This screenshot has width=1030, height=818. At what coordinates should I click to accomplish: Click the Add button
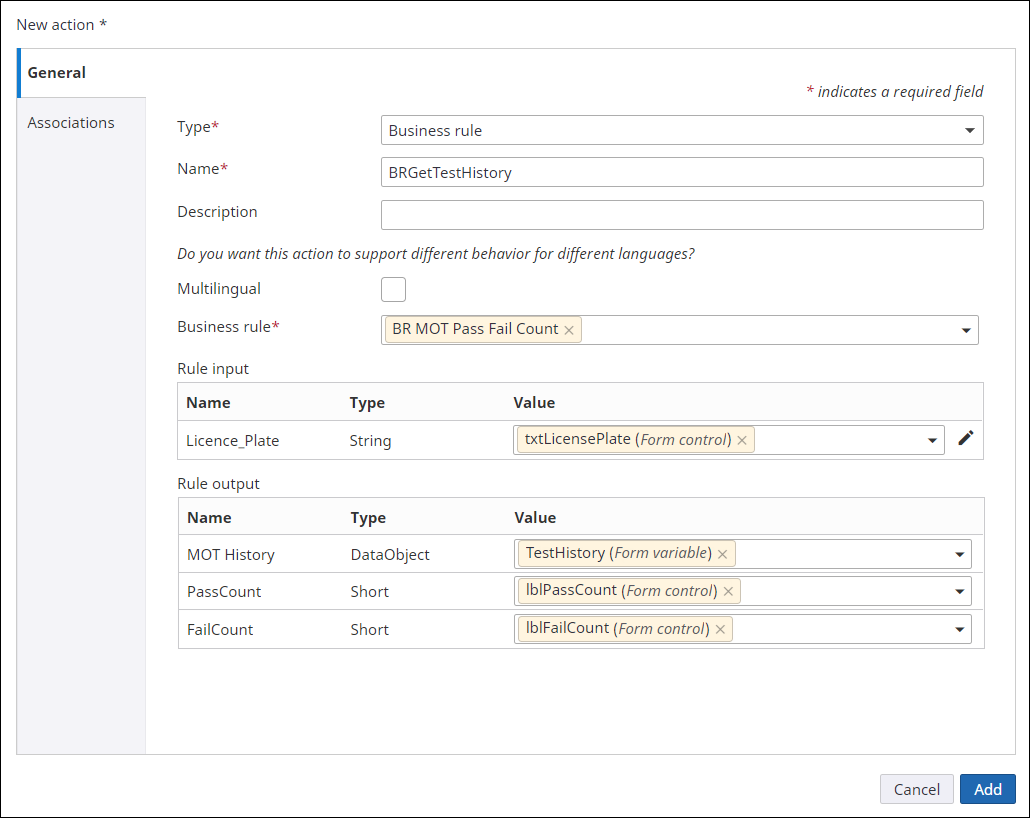click(987, 789)
